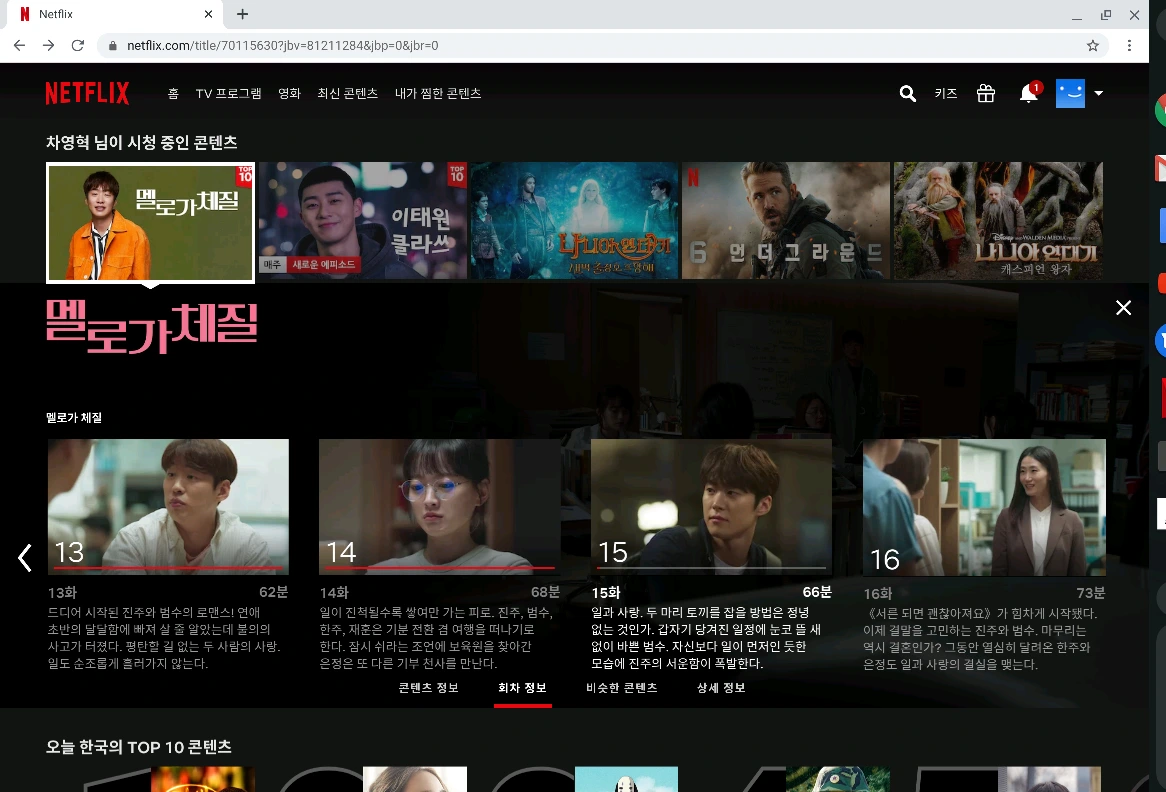Screen dimensions: 1166x792
Task: Open a new browser tab
Action: 242,14
